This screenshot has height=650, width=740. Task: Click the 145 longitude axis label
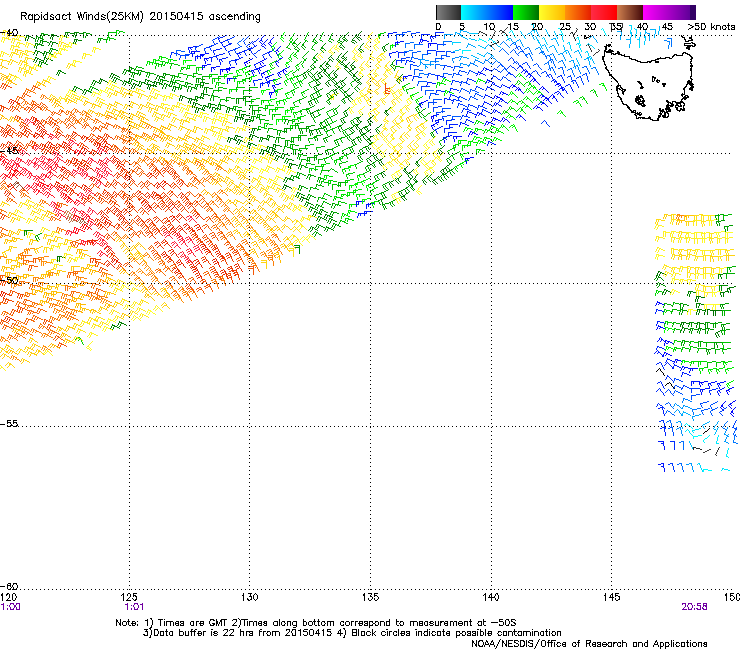[611, 597]
